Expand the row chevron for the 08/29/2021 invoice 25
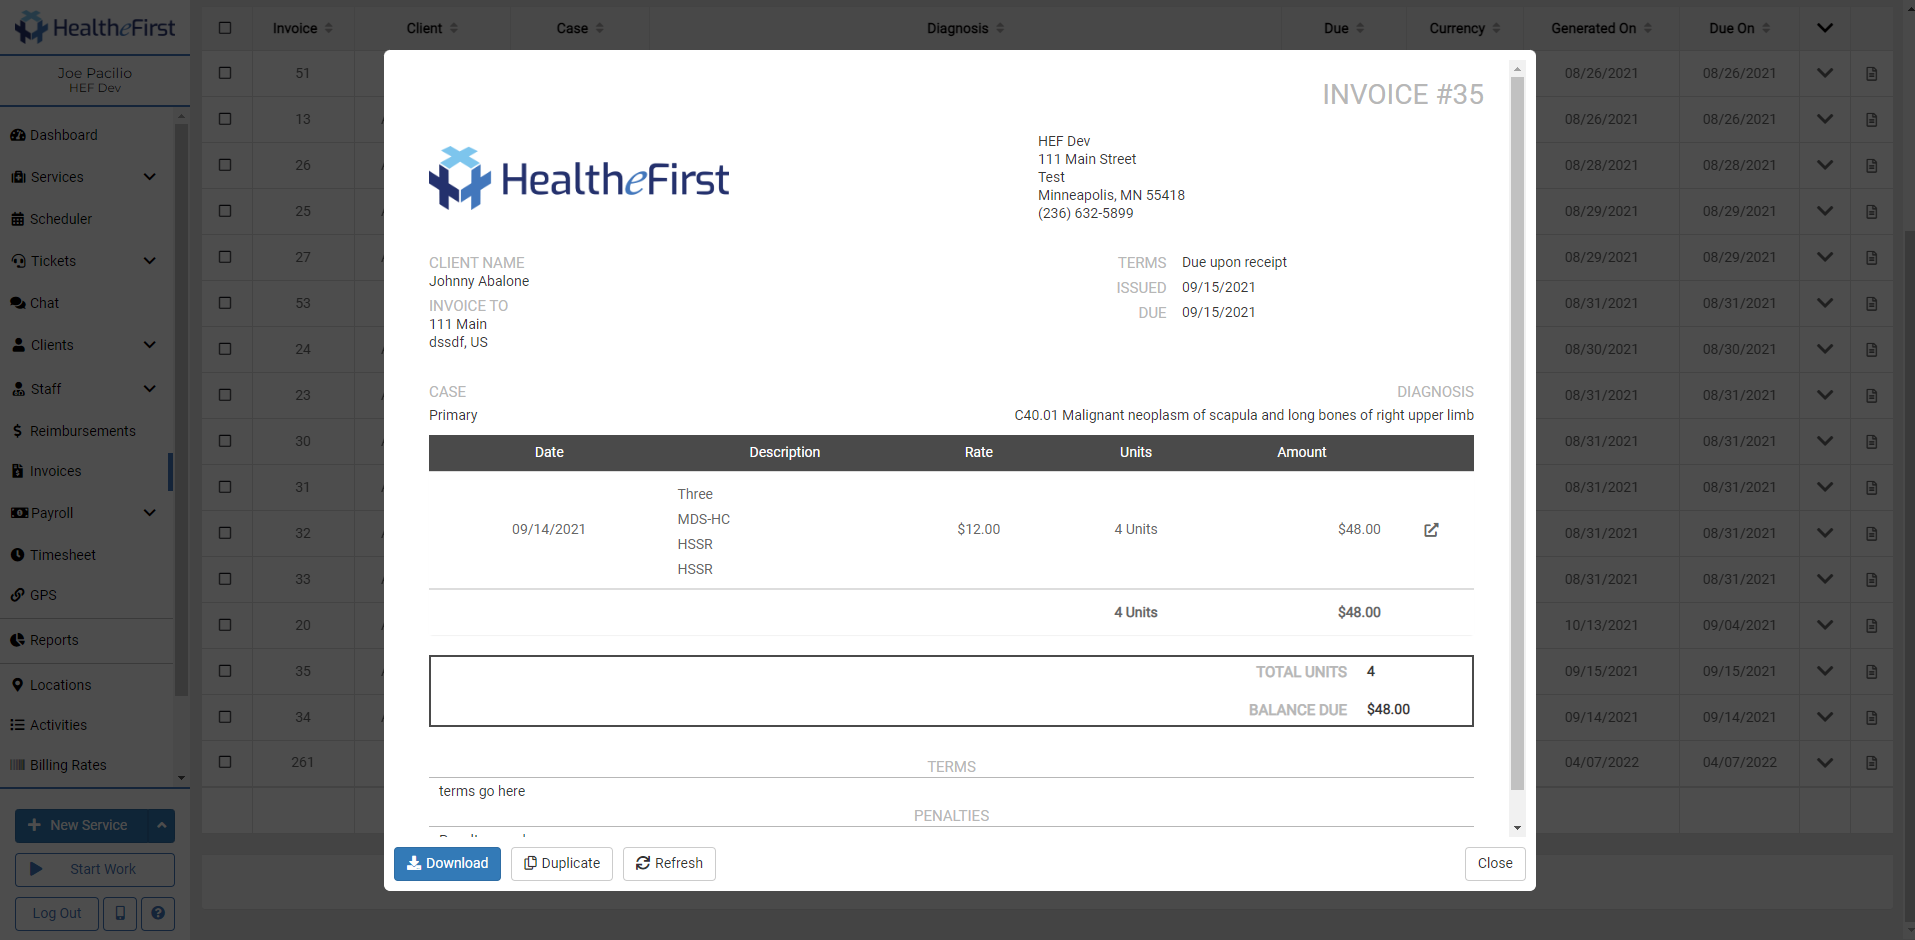Screen dimensions: 1915x940 (1825, 211)
